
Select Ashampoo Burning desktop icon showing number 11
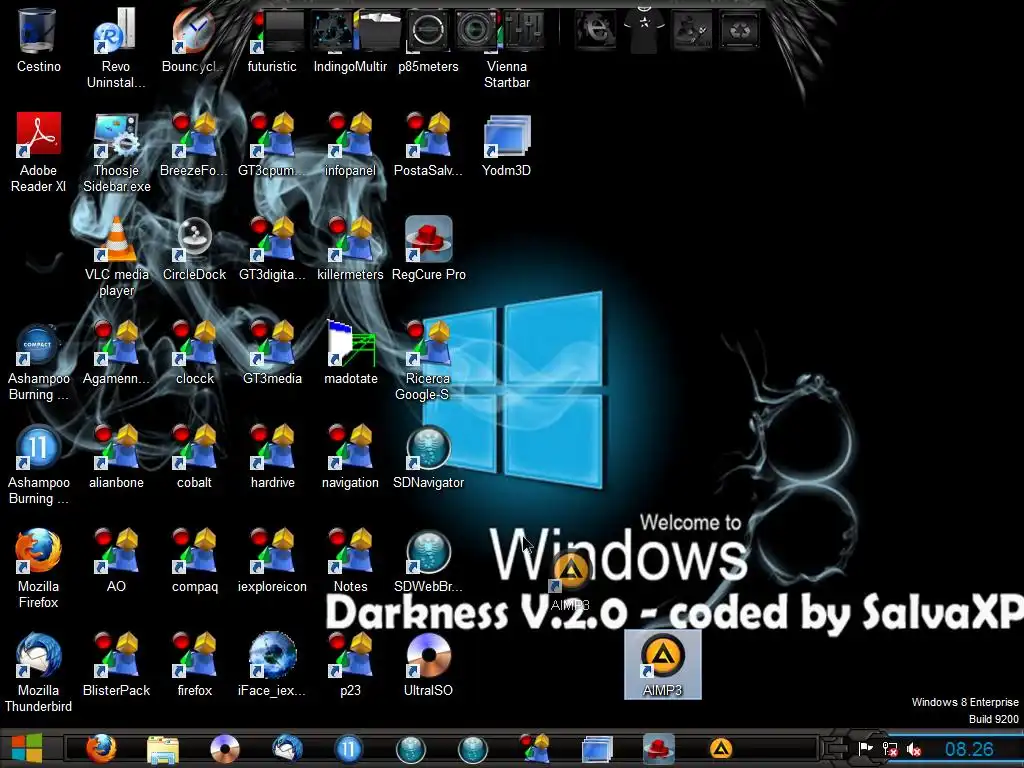pos(38,464)
